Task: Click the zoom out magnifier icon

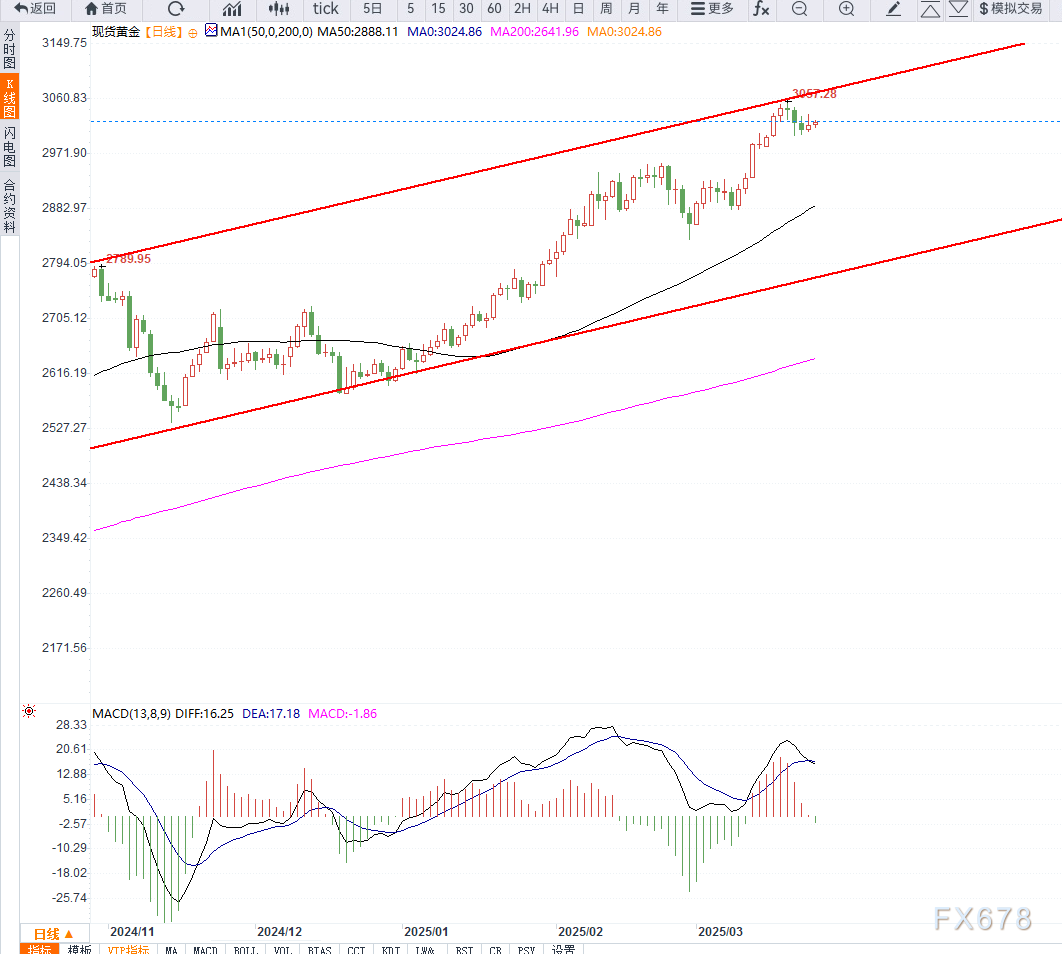Action: pyautogui.click(x=799, y=9)
